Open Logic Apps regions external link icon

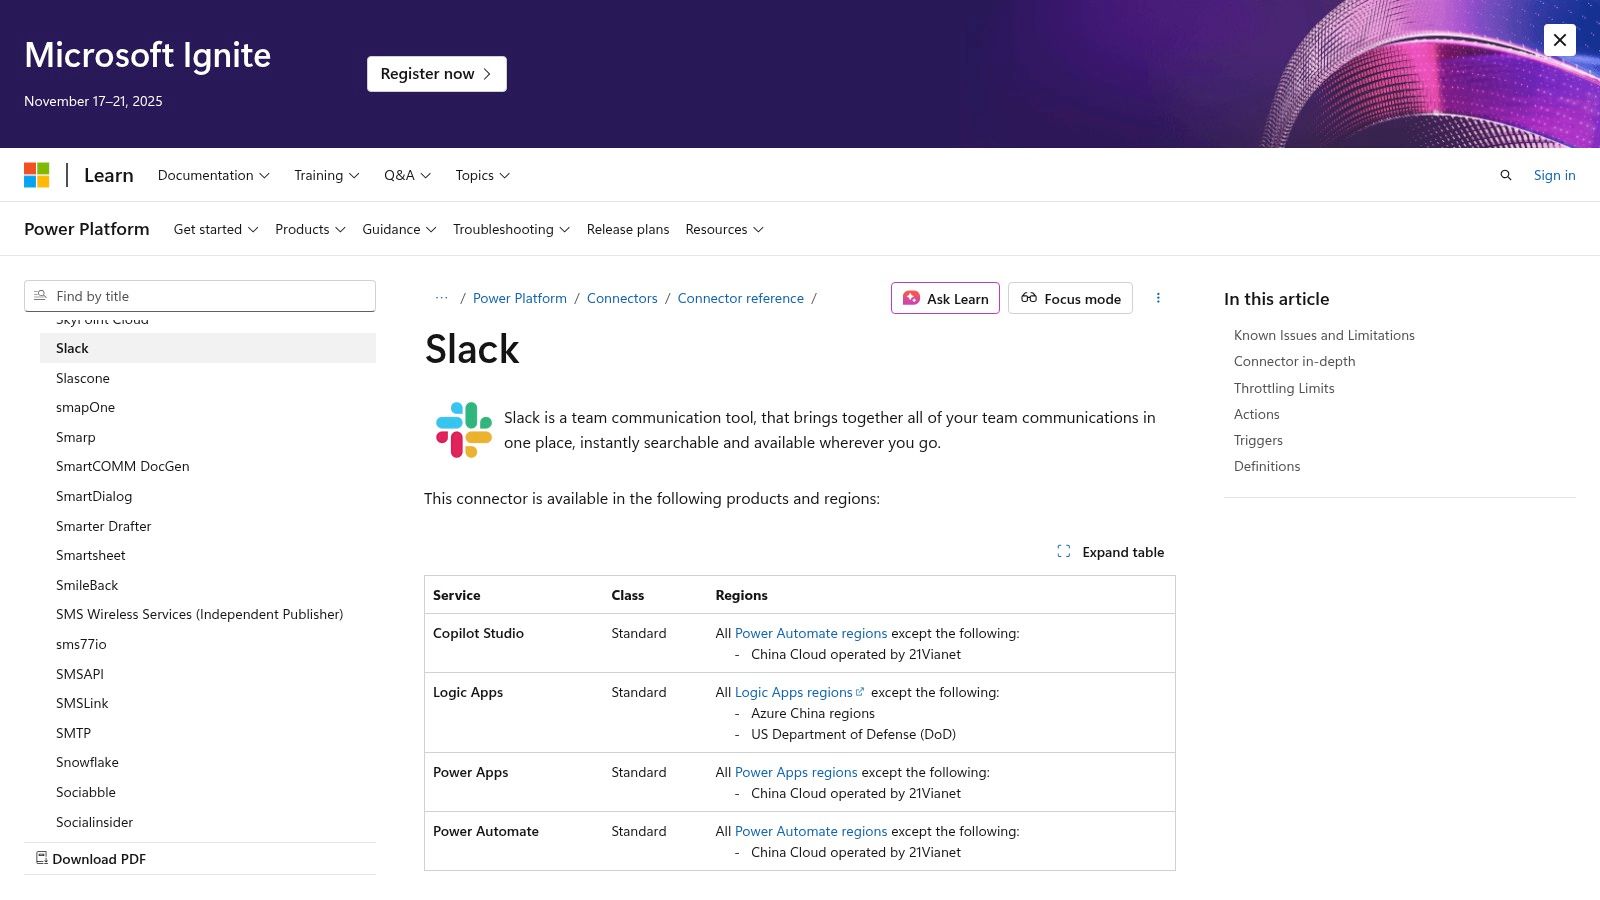pos(860,691)
